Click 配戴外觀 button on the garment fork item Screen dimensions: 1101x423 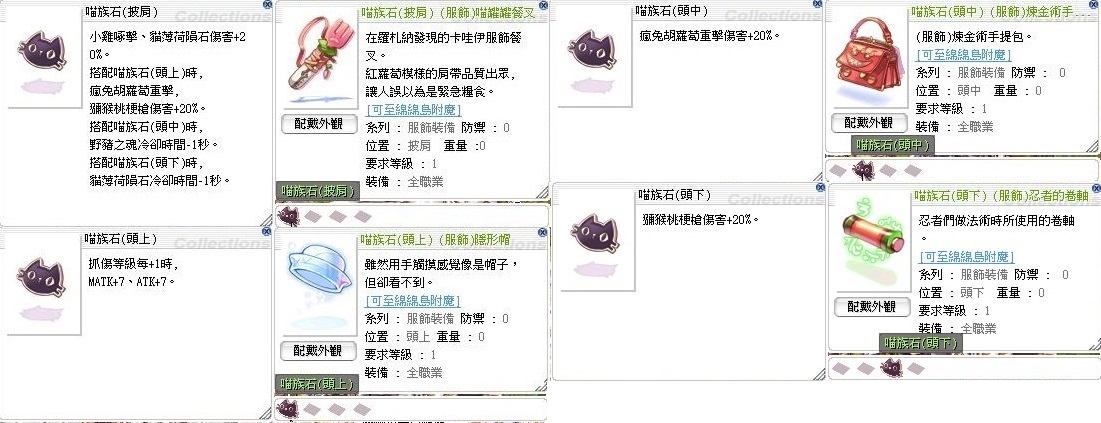click(318, 124)
